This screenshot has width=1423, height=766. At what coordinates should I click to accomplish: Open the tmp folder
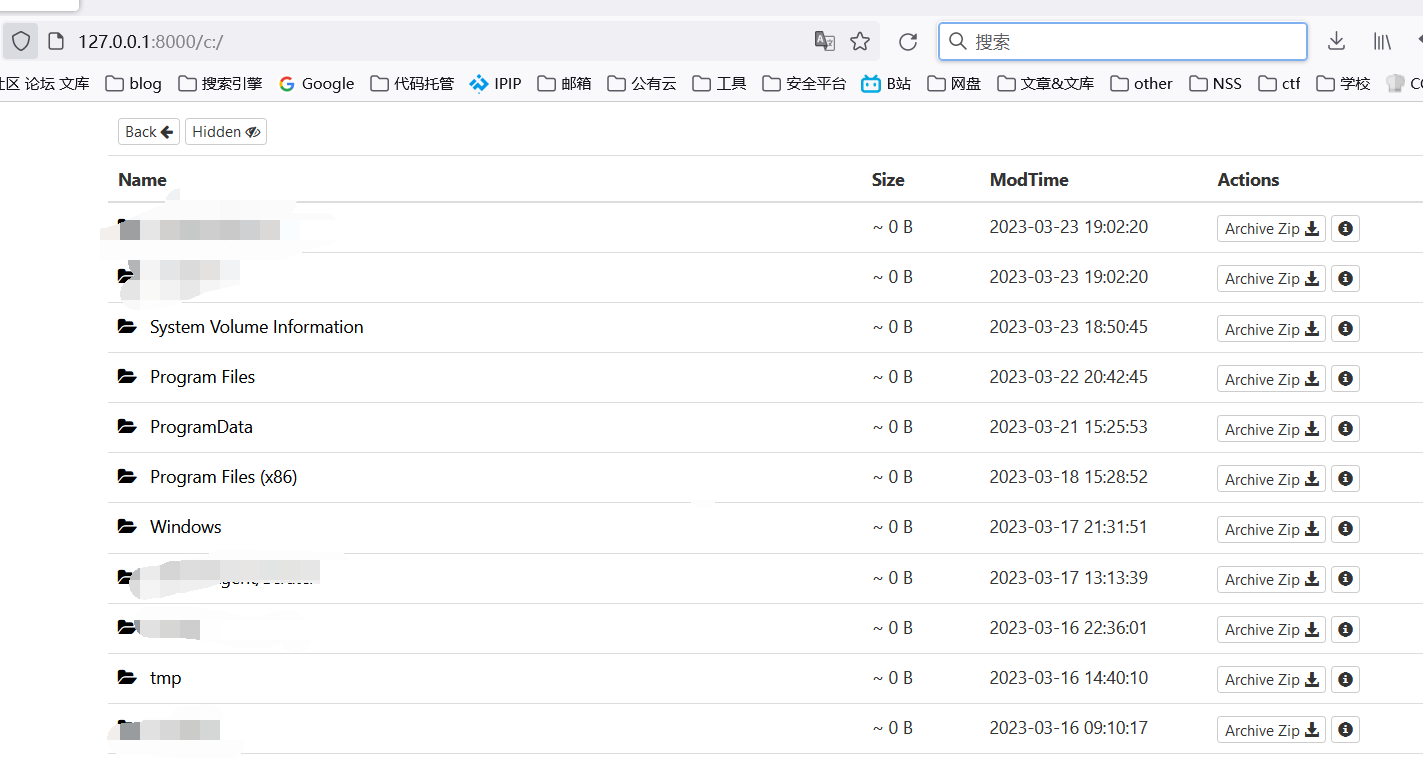pos(166,678)
